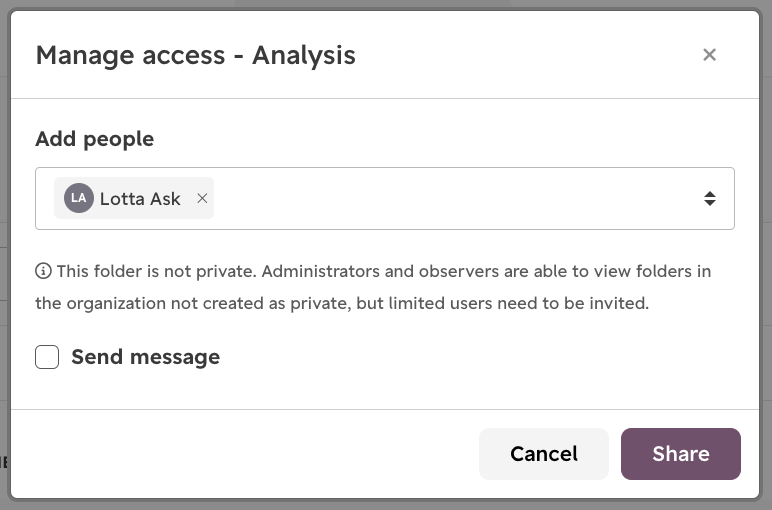Close the Manage access dialog
This screenshot has width=772, height=510.
(709, 55)
